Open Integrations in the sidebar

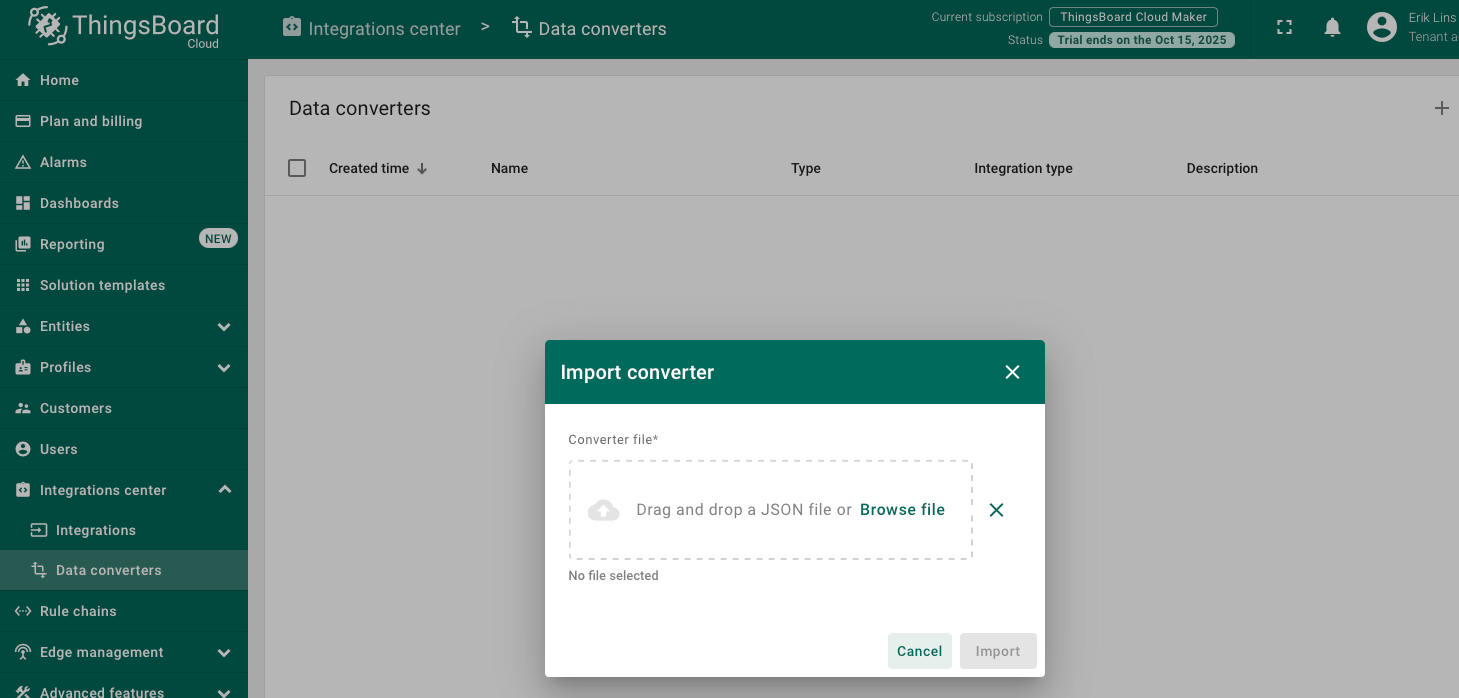click(x=95, y=530)
